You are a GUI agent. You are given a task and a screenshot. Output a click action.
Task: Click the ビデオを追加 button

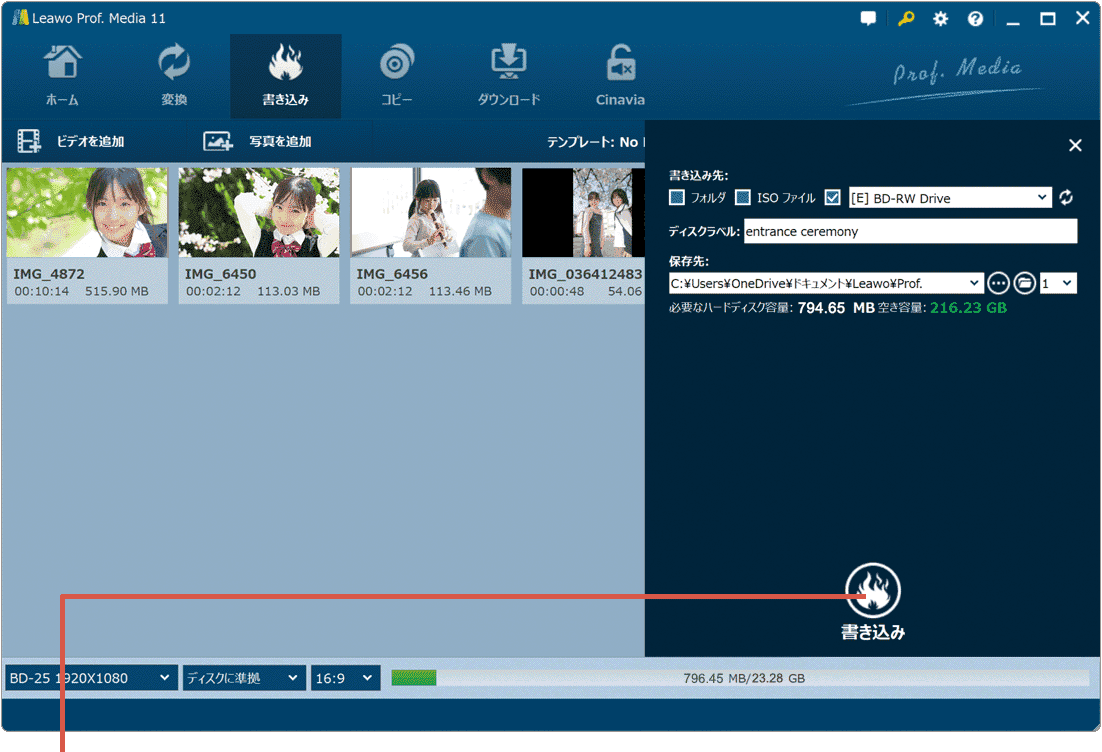pyautogui.click(x=72, y=142)
